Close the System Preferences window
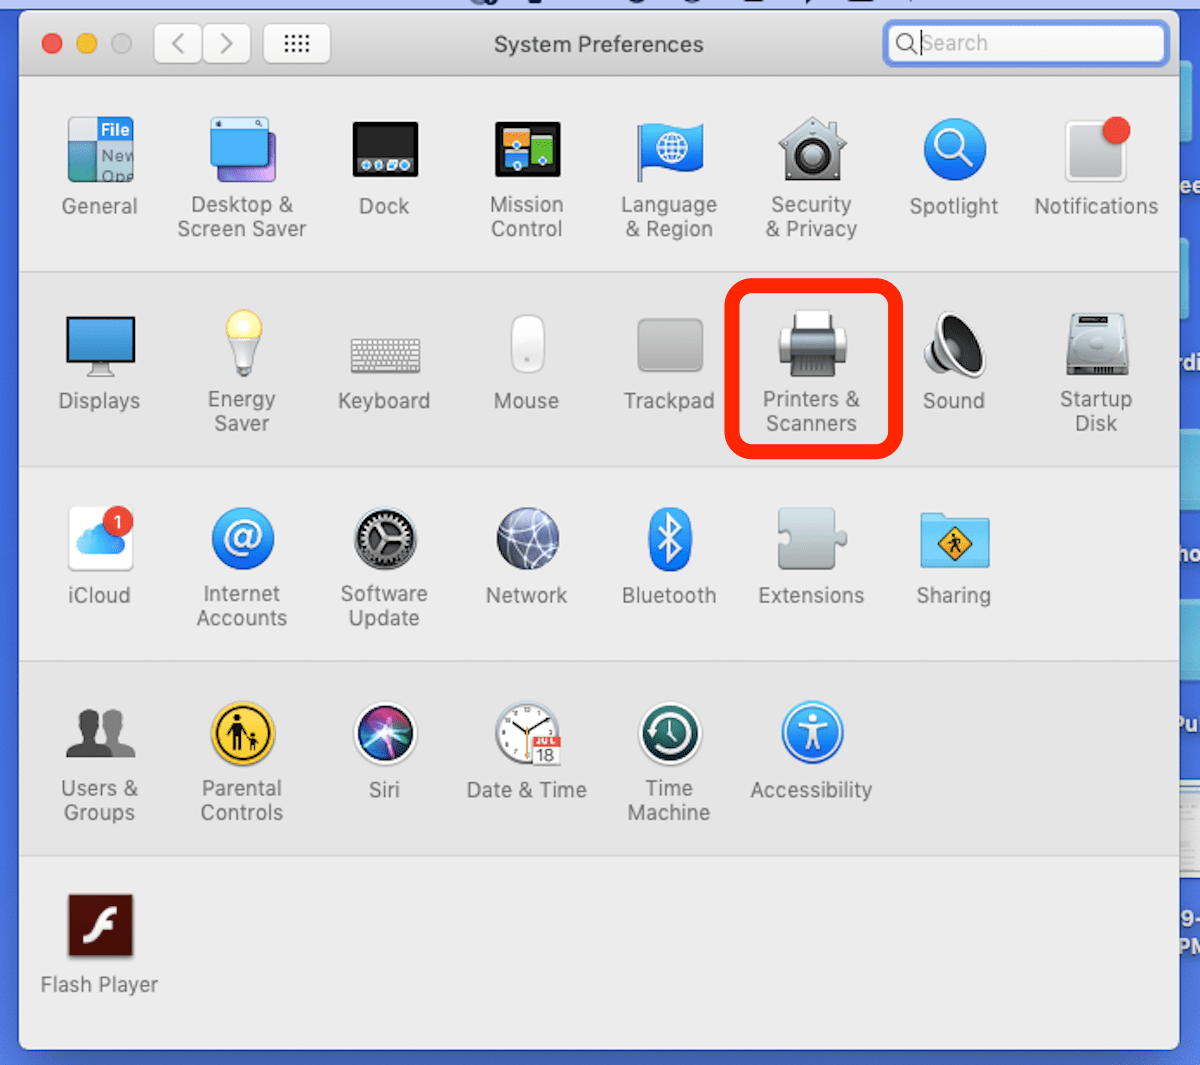The image size is (1200, 1065). [52, 43]
